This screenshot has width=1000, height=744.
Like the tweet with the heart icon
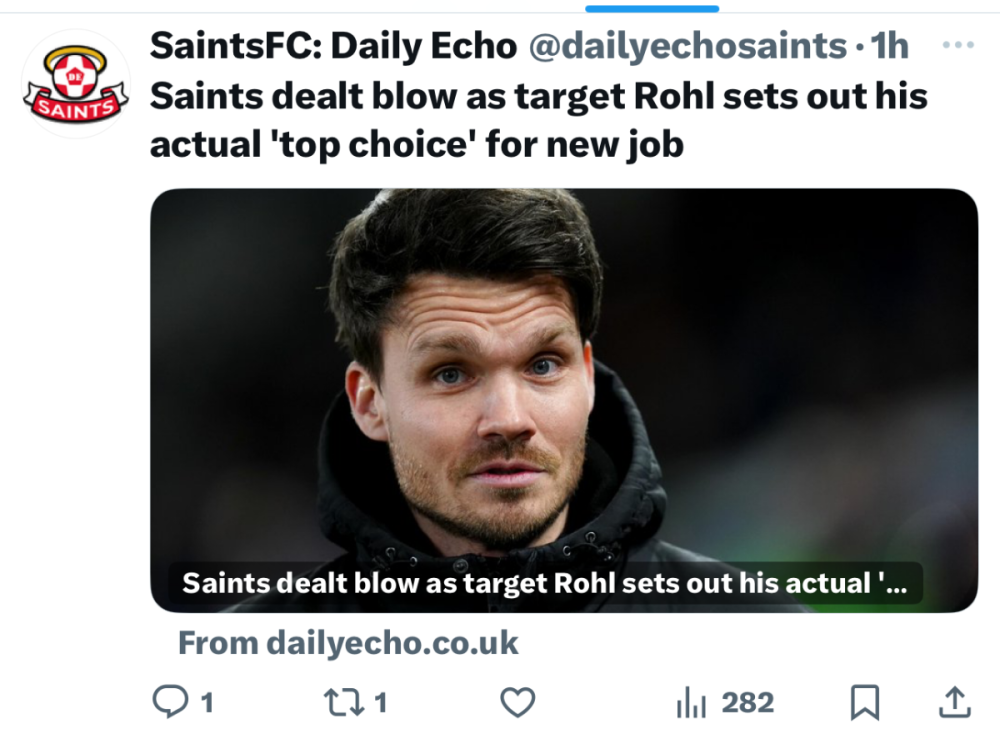(517, 702)
